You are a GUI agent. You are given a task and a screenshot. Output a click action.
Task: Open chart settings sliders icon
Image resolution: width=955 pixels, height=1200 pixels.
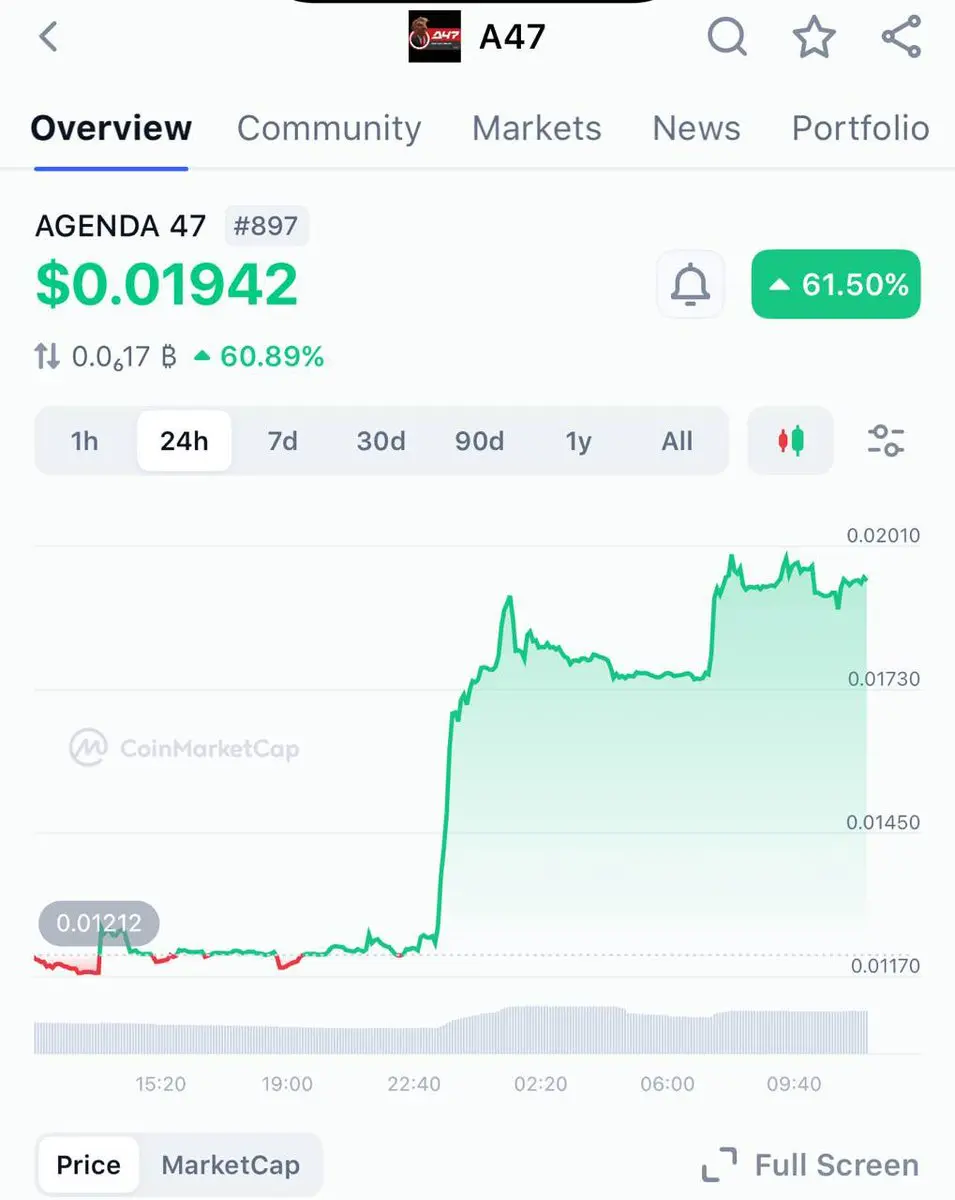(x=886, y=440)
